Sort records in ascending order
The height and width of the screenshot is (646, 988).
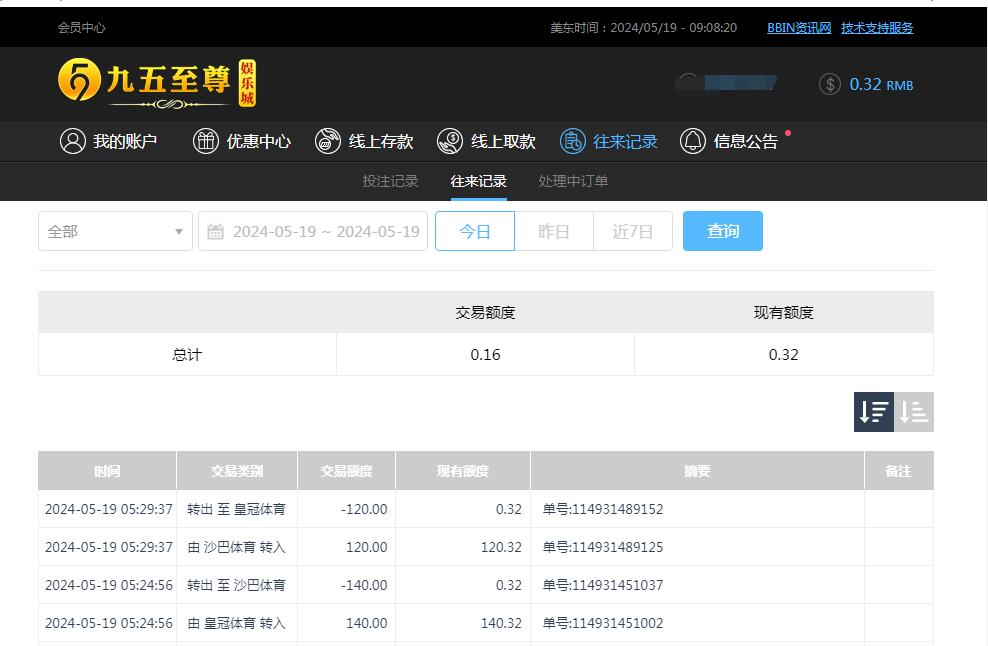[x=914, y=412]
